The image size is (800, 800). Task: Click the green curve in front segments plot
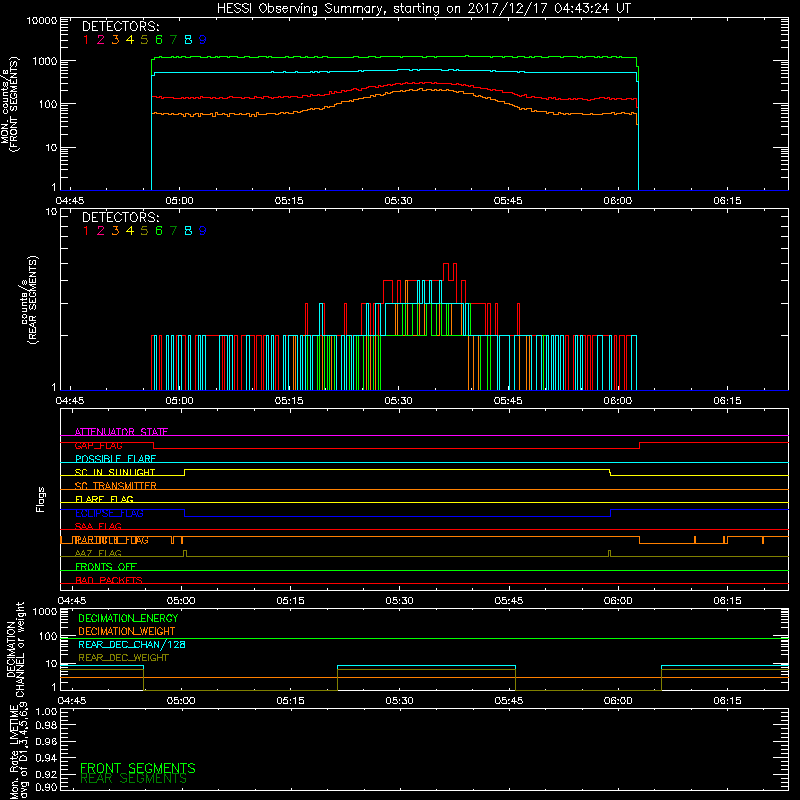pyautogui.click(x=395, y=57)
